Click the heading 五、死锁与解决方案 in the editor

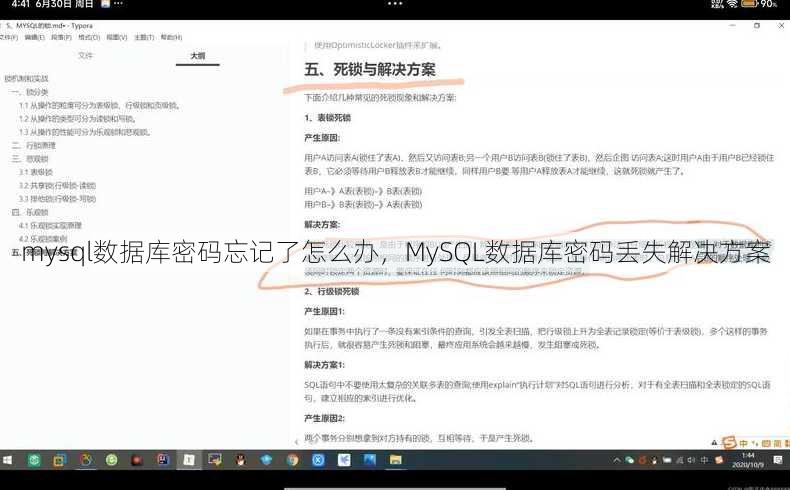(x=370, y=69)
